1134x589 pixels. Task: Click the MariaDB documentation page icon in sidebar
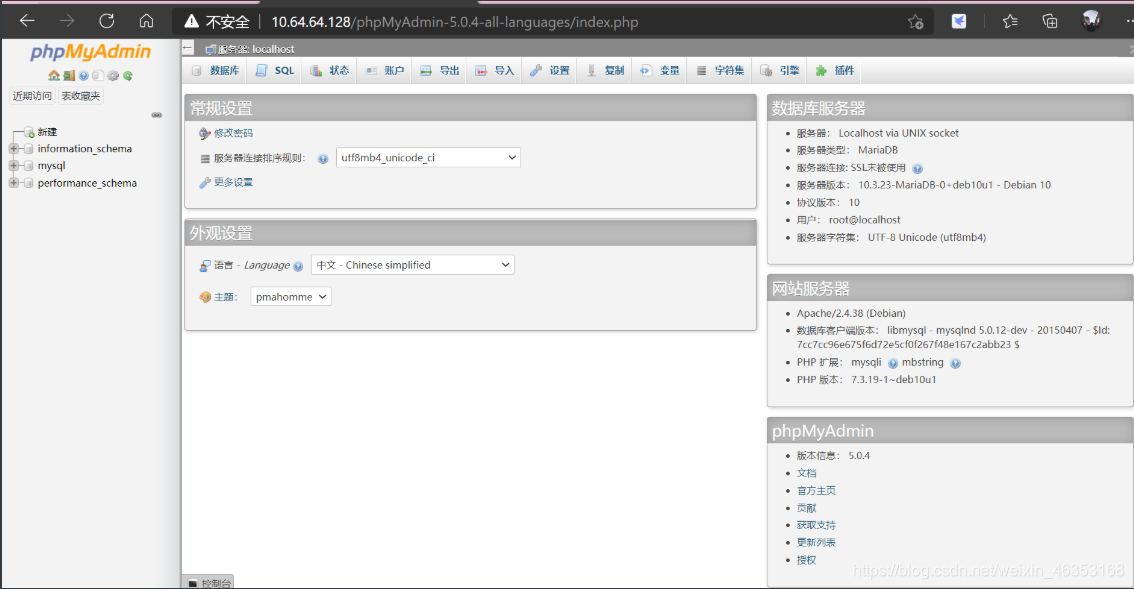click(98, 75)
